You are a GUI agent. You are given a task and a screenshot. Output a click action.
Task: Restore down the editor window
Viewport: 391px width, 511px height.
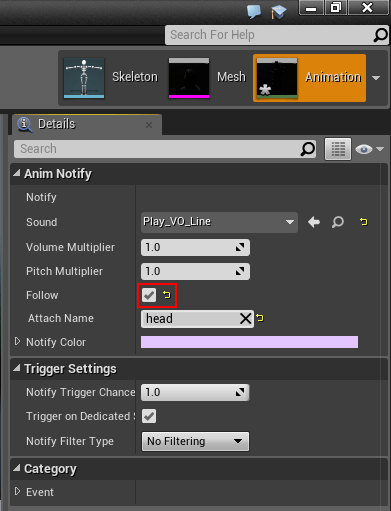336,8
